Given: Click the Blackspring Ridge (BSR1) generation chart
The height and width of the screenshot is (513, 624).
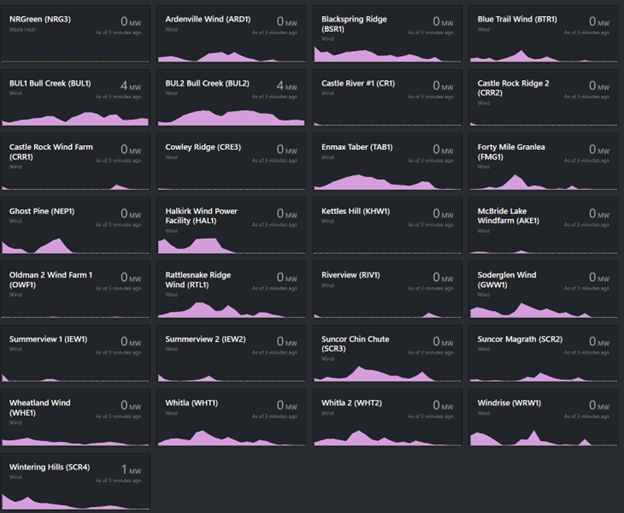Looking at the screenshot, I should pos(386,53).
